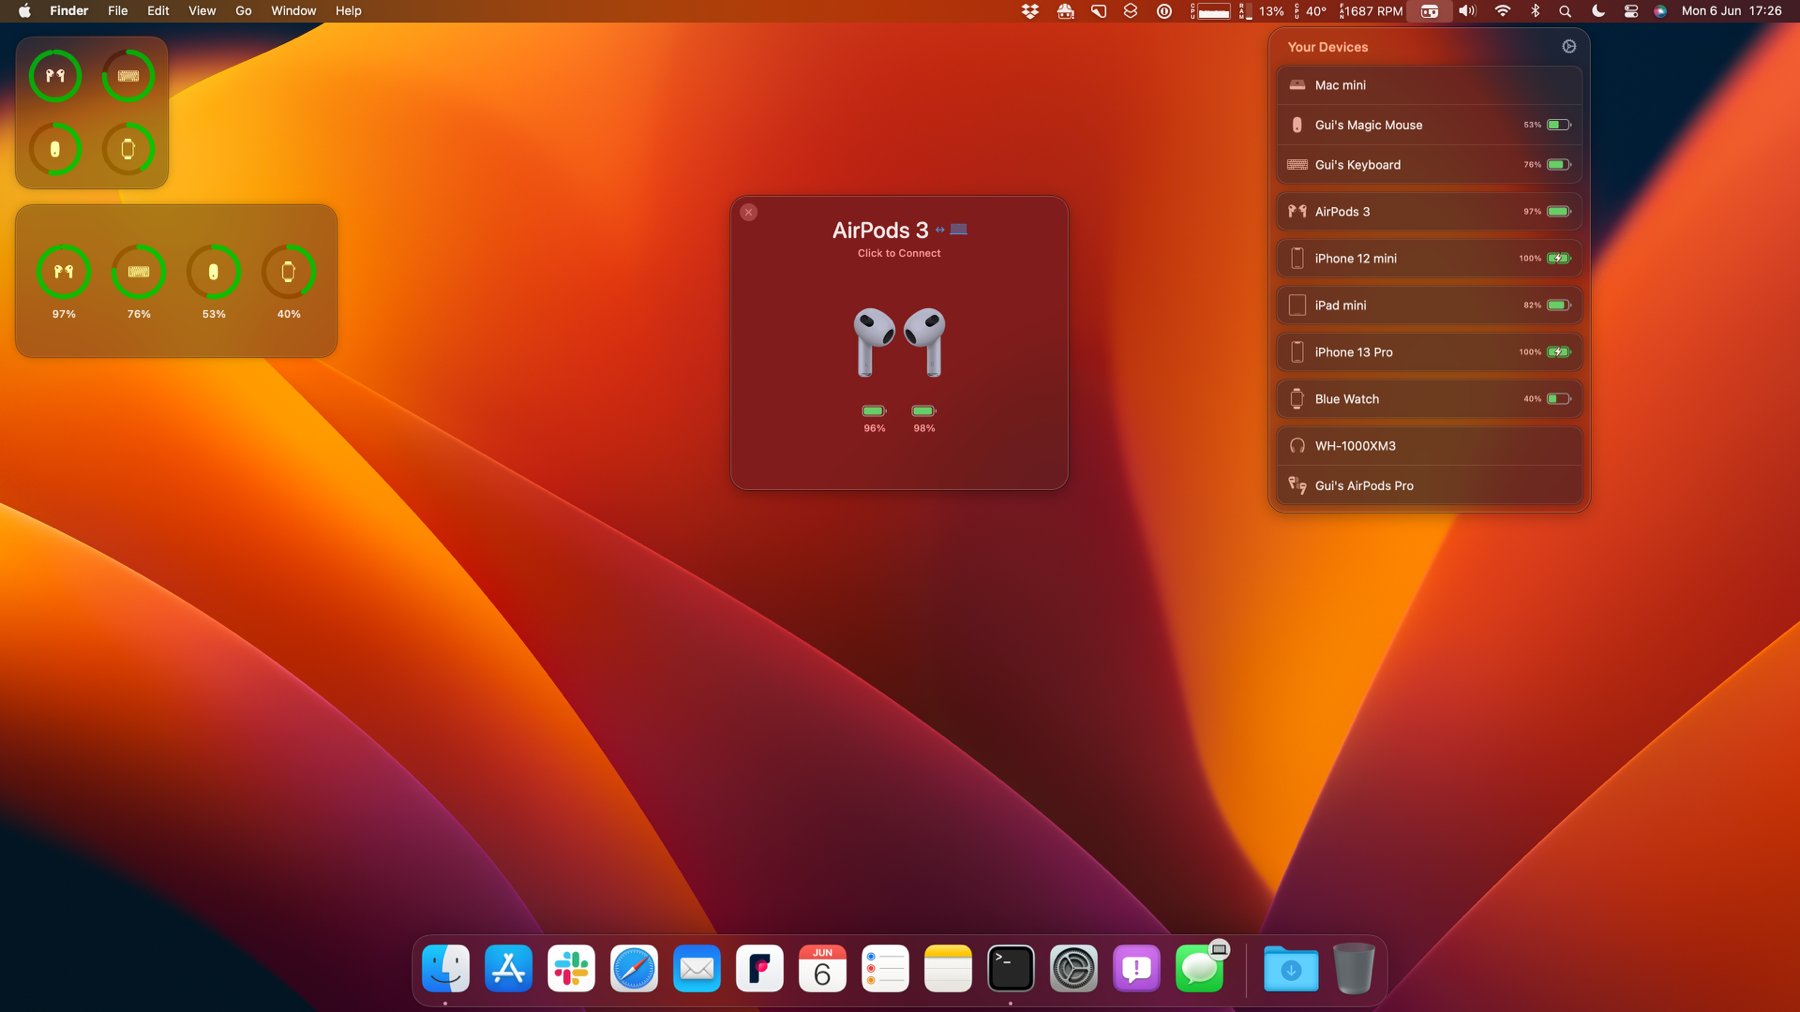Open Notes from the Dock
This screenshot has width=1800, height=1012.
click(948, 968)
